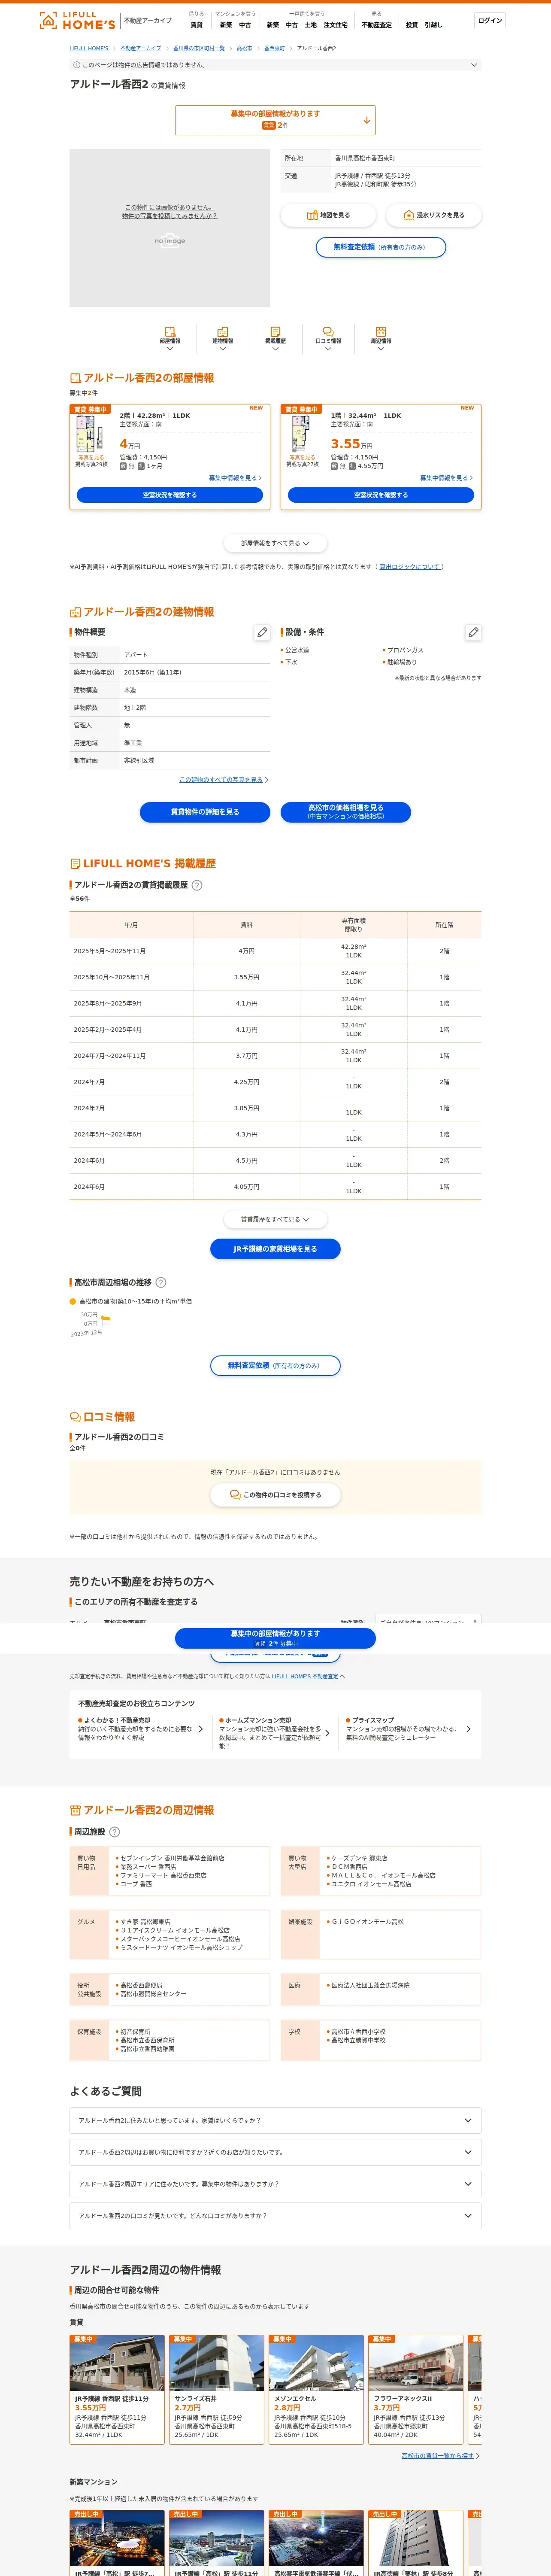Screen dimensions: 551x2576
Task: Click the pencil edit icon for 設備・条件
Action: pyautogui.click(x=473, y=632)
